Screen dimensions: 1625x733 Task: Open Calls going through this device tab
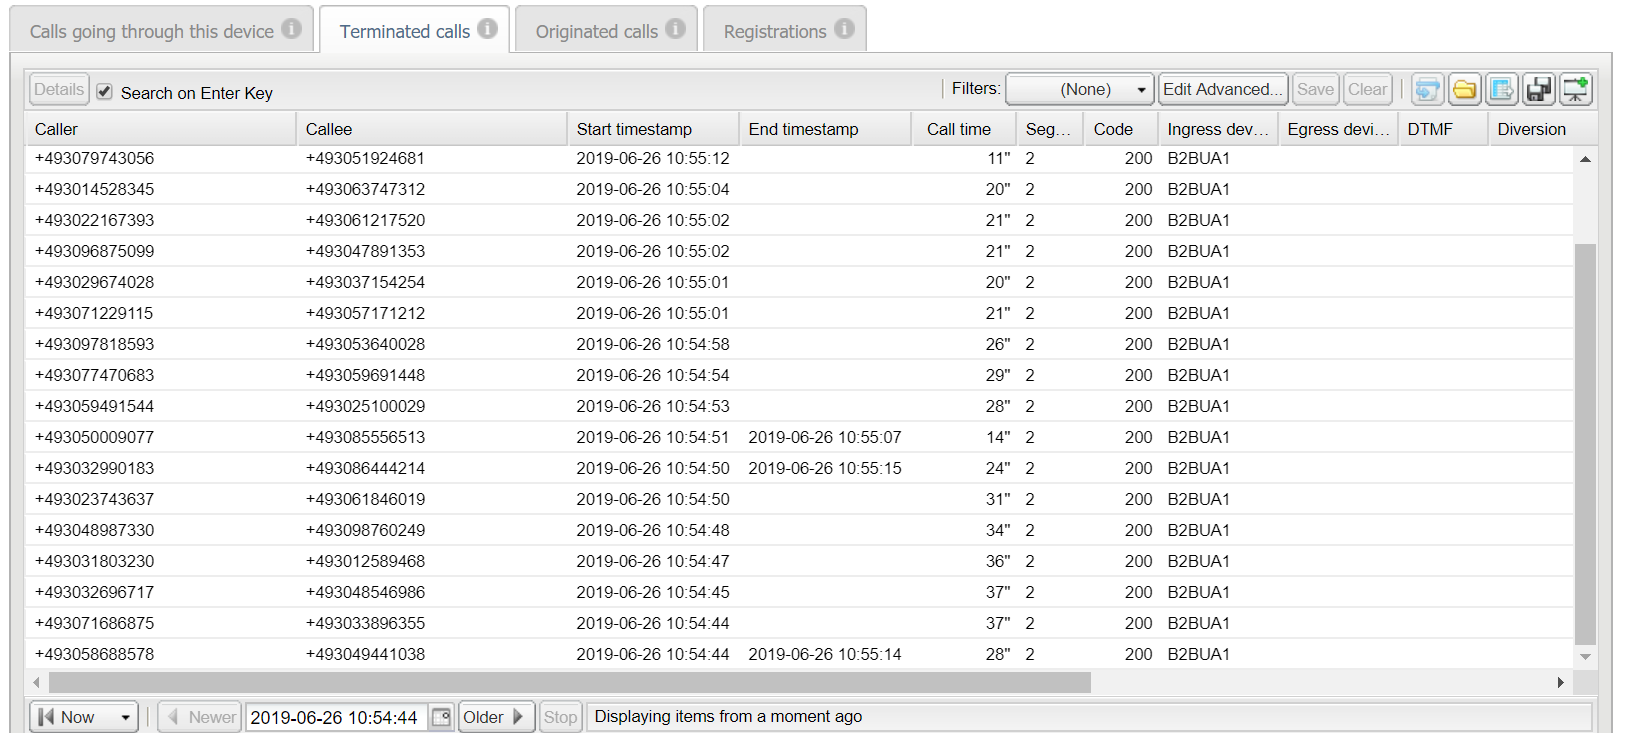coord(152,31)
